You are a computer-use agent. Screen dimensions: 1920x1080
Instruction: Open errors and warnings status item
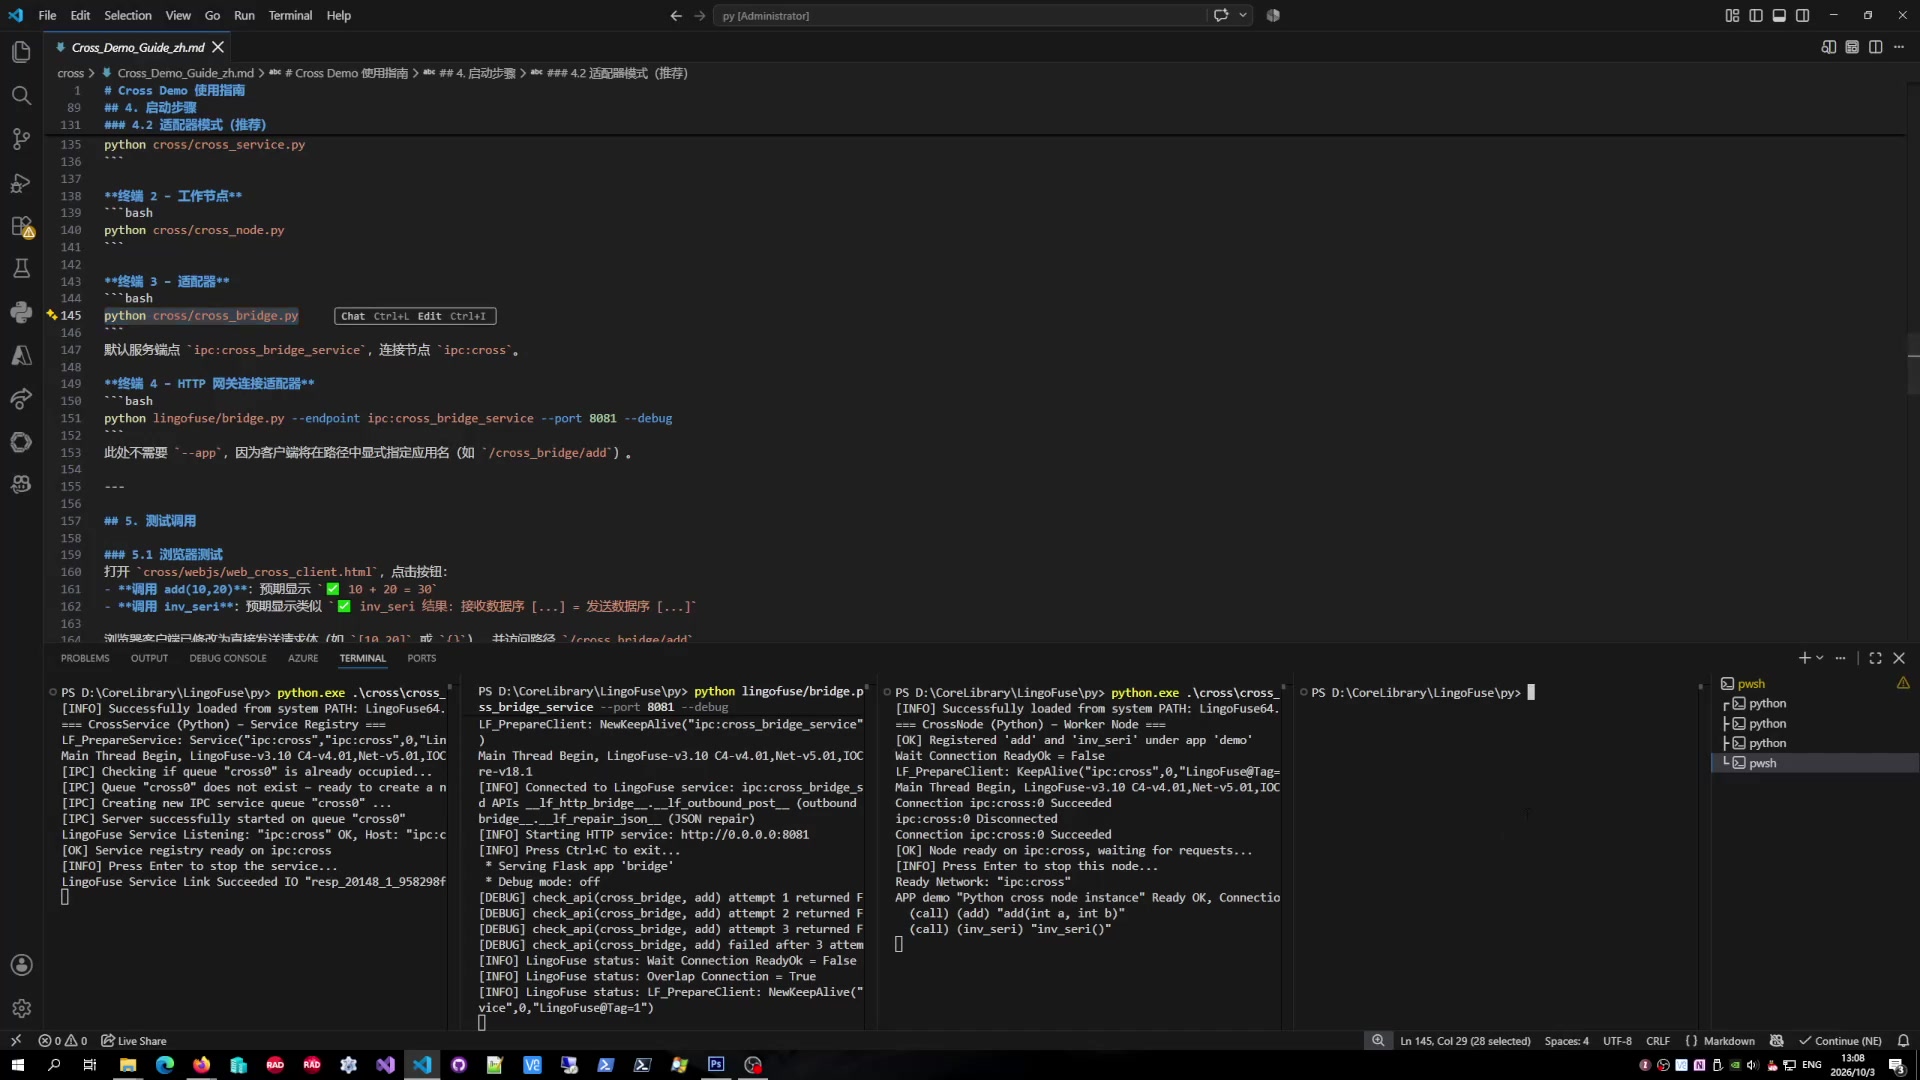pos(63,1041)
